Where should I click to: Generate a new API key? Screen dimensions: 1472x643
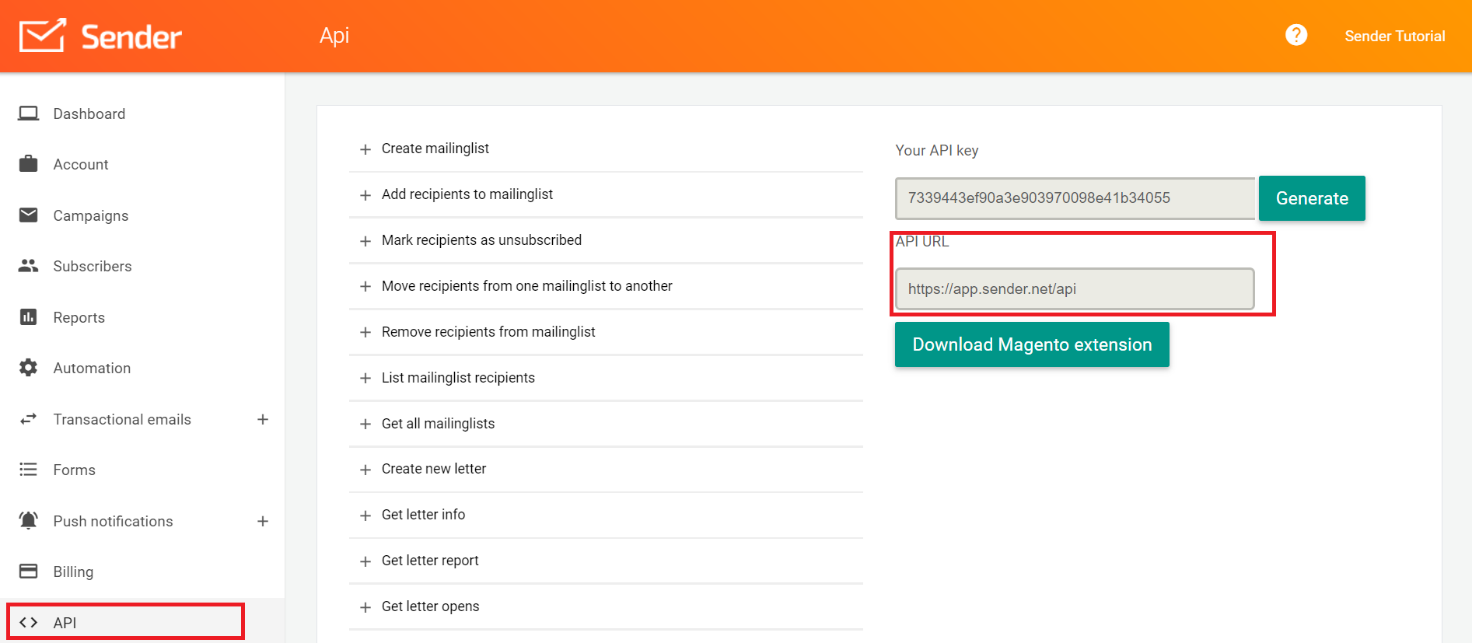tap(1312, 198)
